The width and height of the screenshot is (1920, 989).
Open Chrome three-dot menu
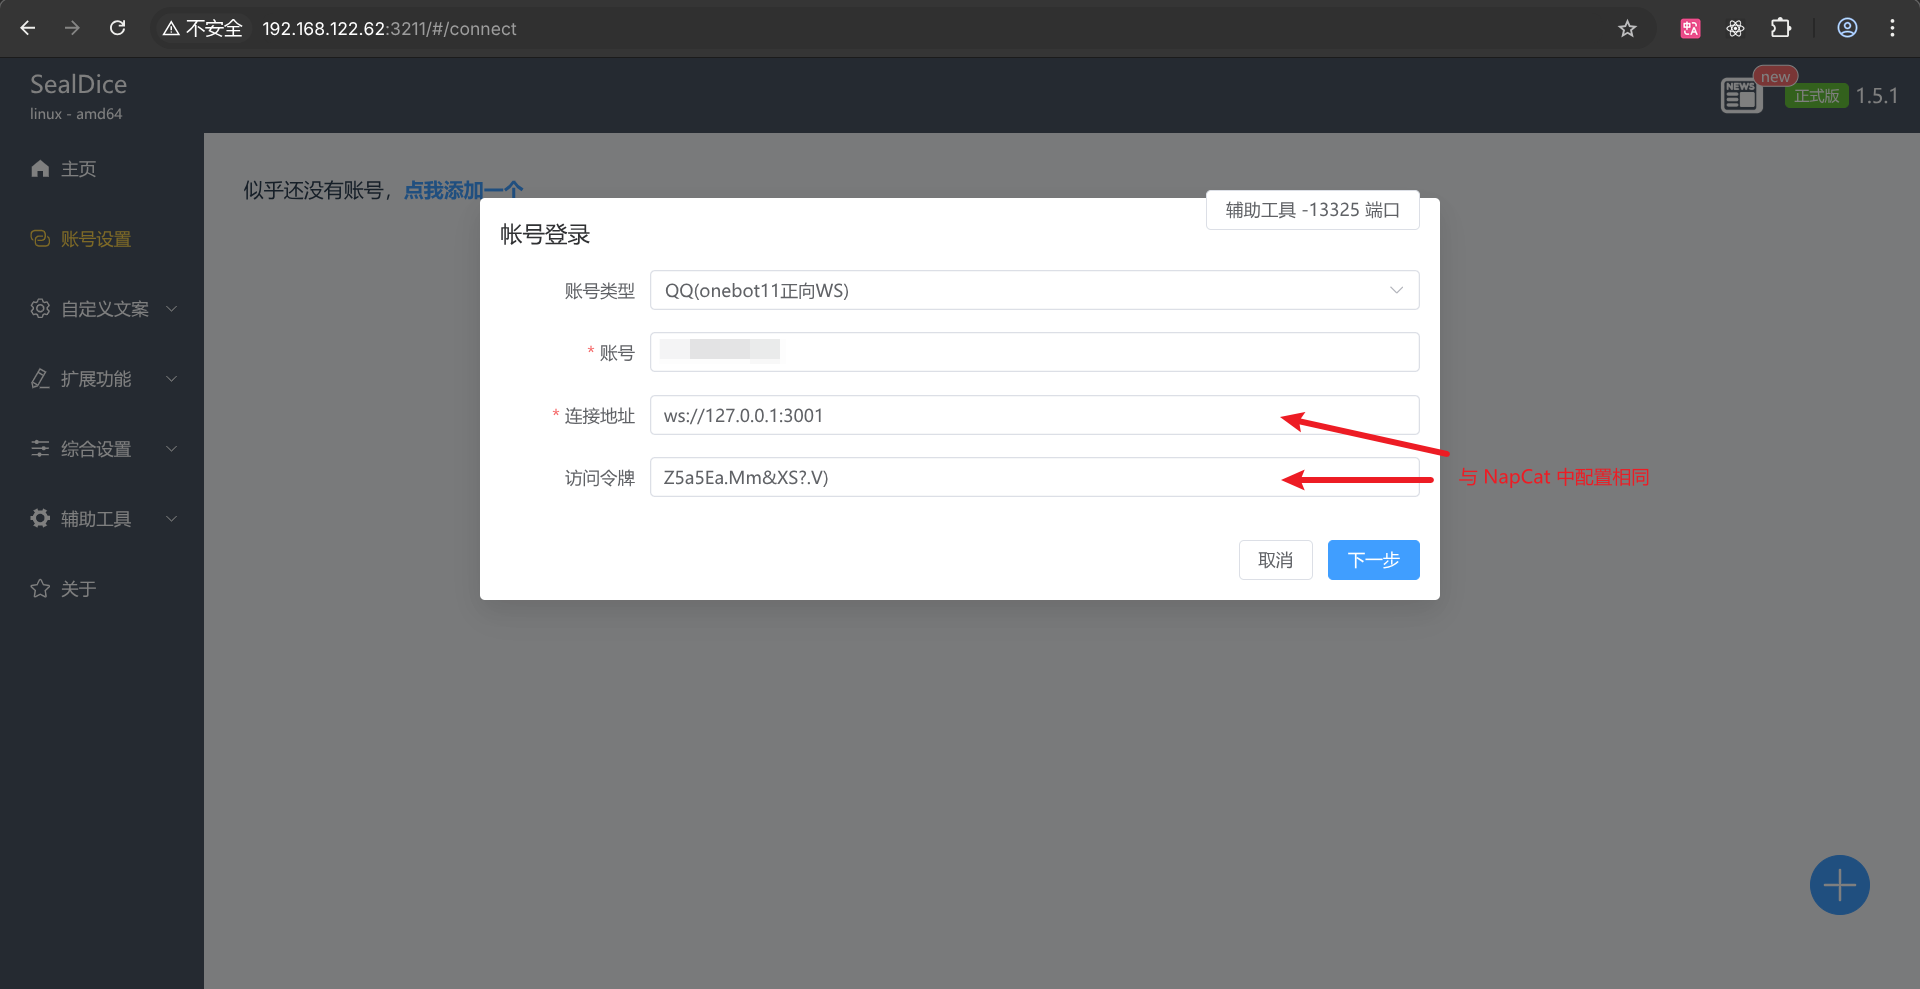(x=1892, y=28)
